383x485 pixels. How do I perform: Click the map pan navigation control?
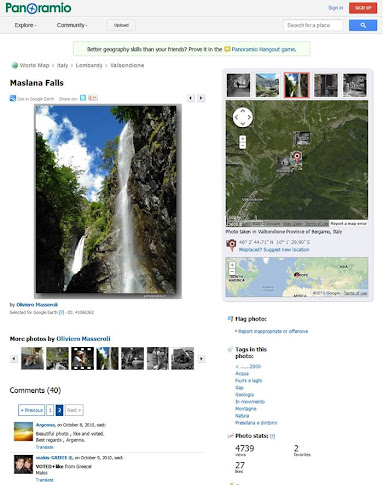(242, 117)
